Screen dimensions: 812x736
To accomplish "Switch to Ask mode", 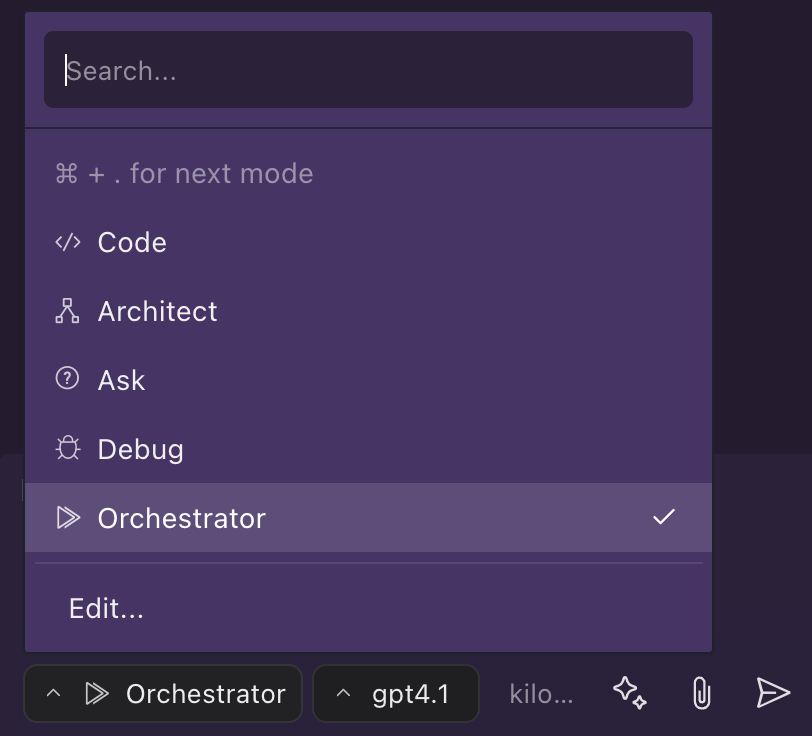I will pos(368,380).
